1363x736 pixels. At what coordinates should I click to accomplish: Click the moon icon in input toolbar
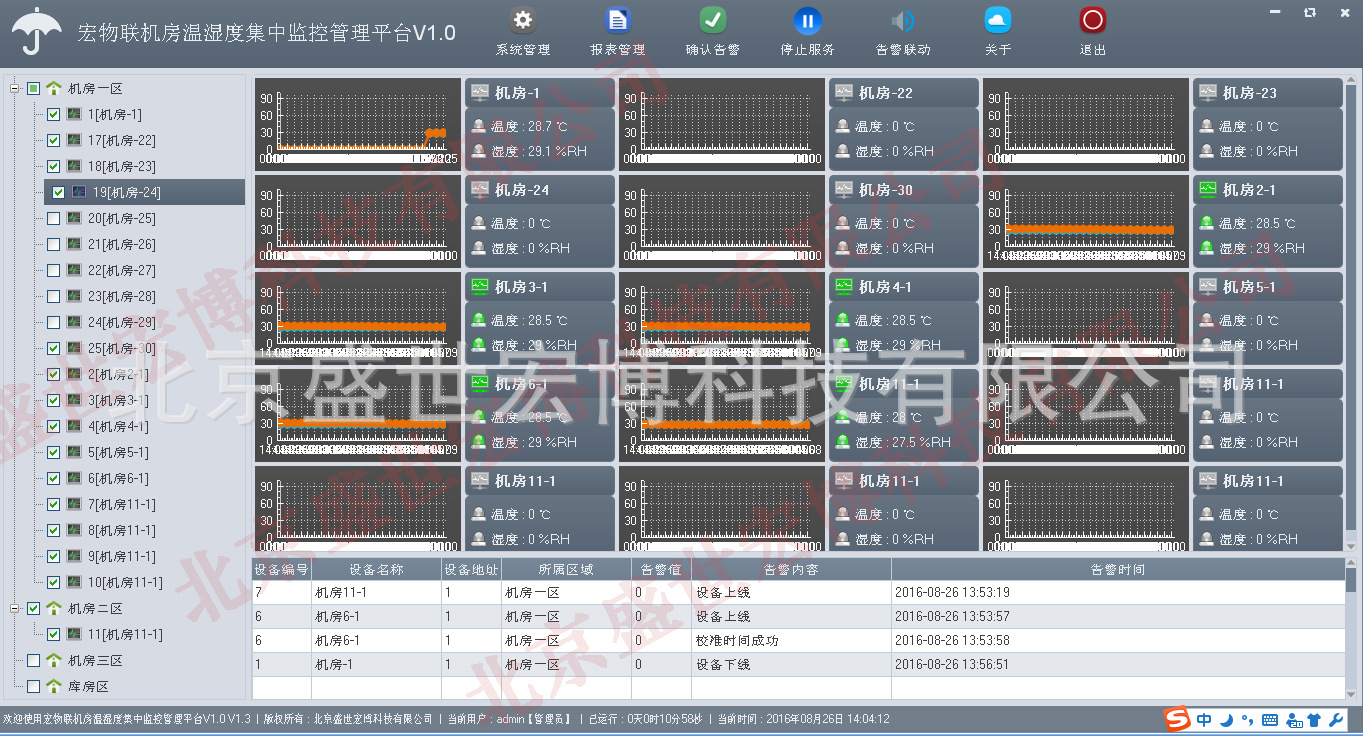coord(1226,719)
